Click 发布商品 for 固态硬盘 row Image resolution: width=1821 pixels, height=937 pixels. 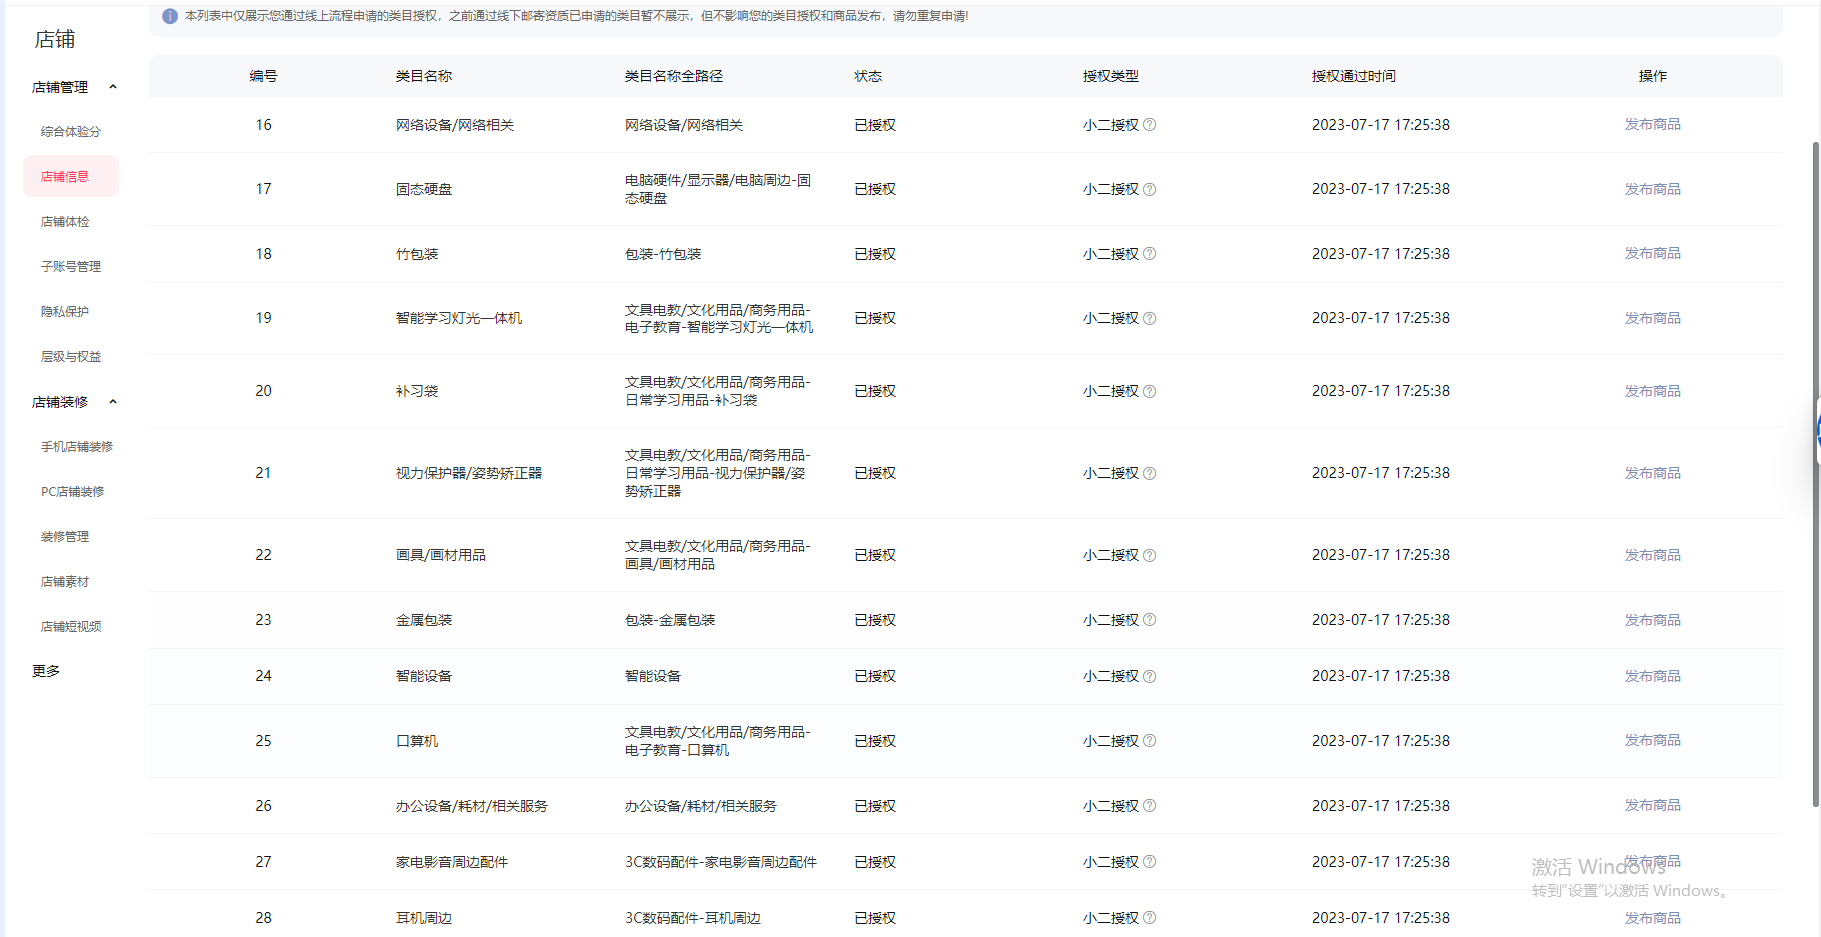(x=1652, y=189)
